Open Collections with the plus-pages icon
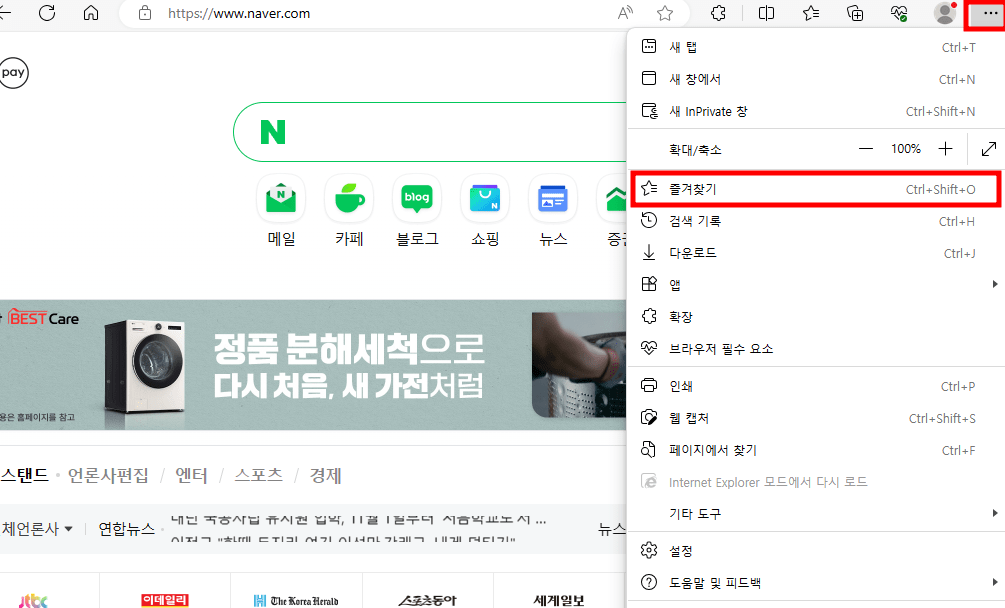 click(855, 13)
